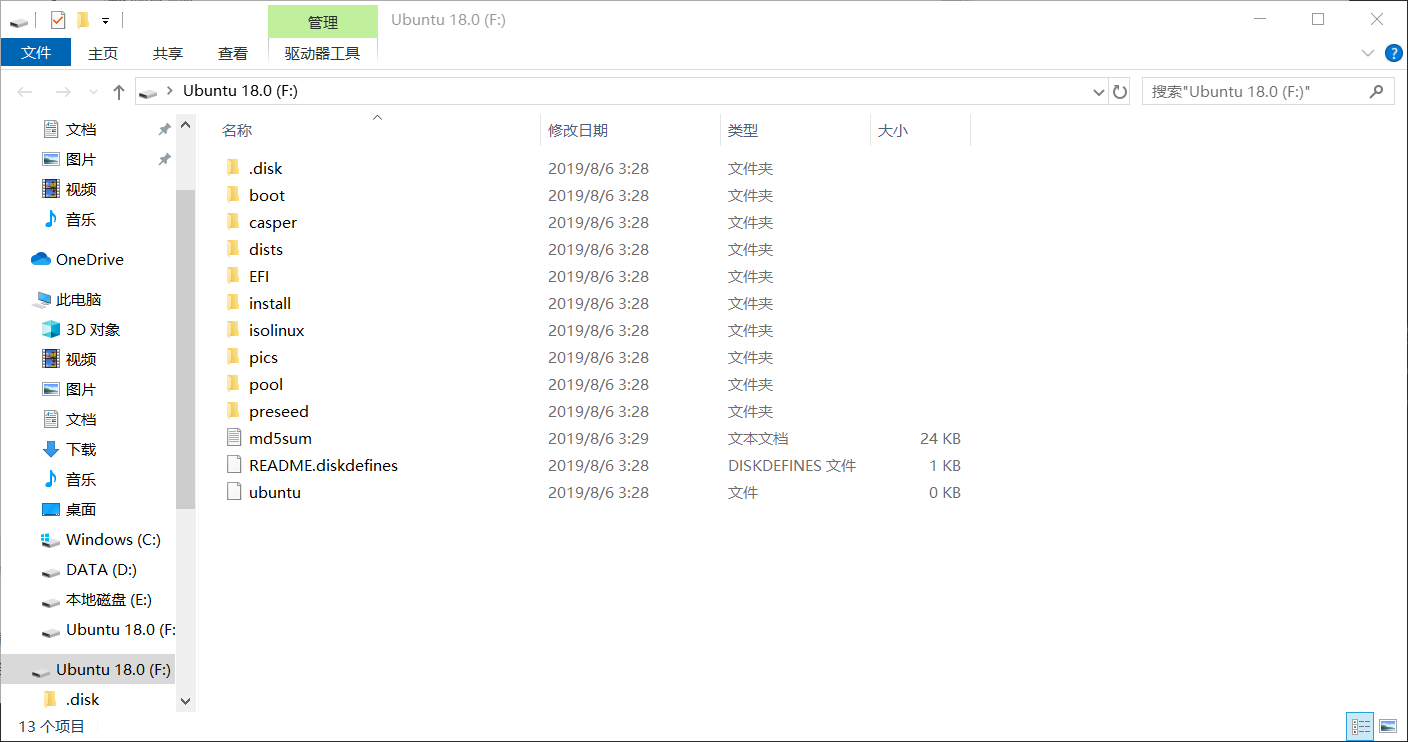Open the customize quick access toolbar arrow
Screen dimensions: 1408x742
105,20
